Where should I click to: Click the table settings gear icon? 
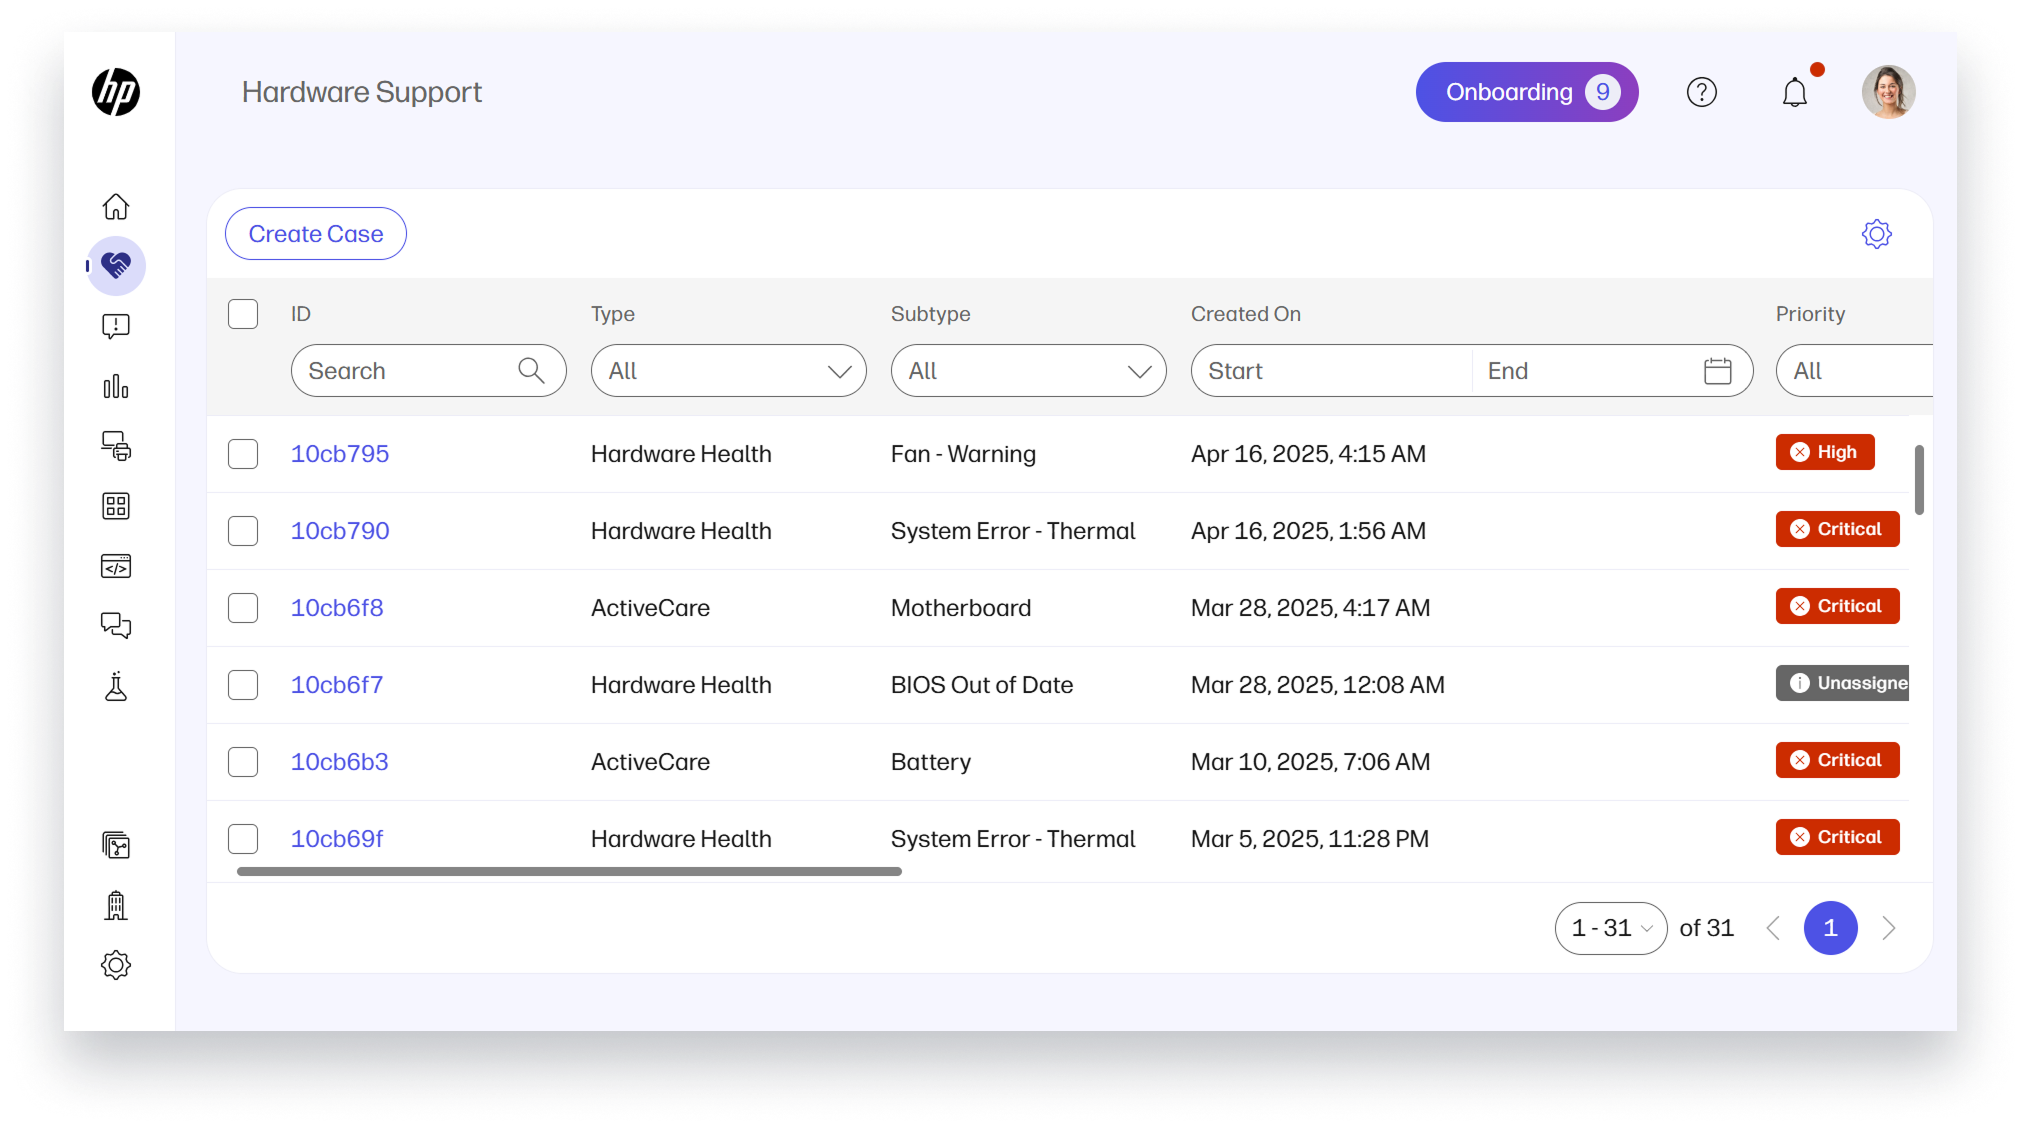(1876, 234)
